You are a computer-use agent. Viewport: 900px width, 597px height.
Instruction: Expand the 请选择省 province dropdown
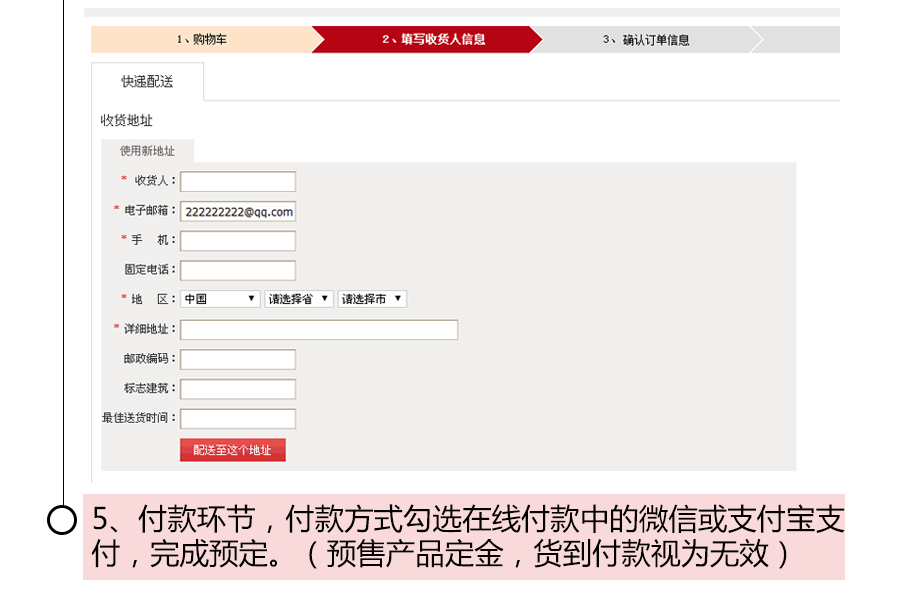pos(299,299)
